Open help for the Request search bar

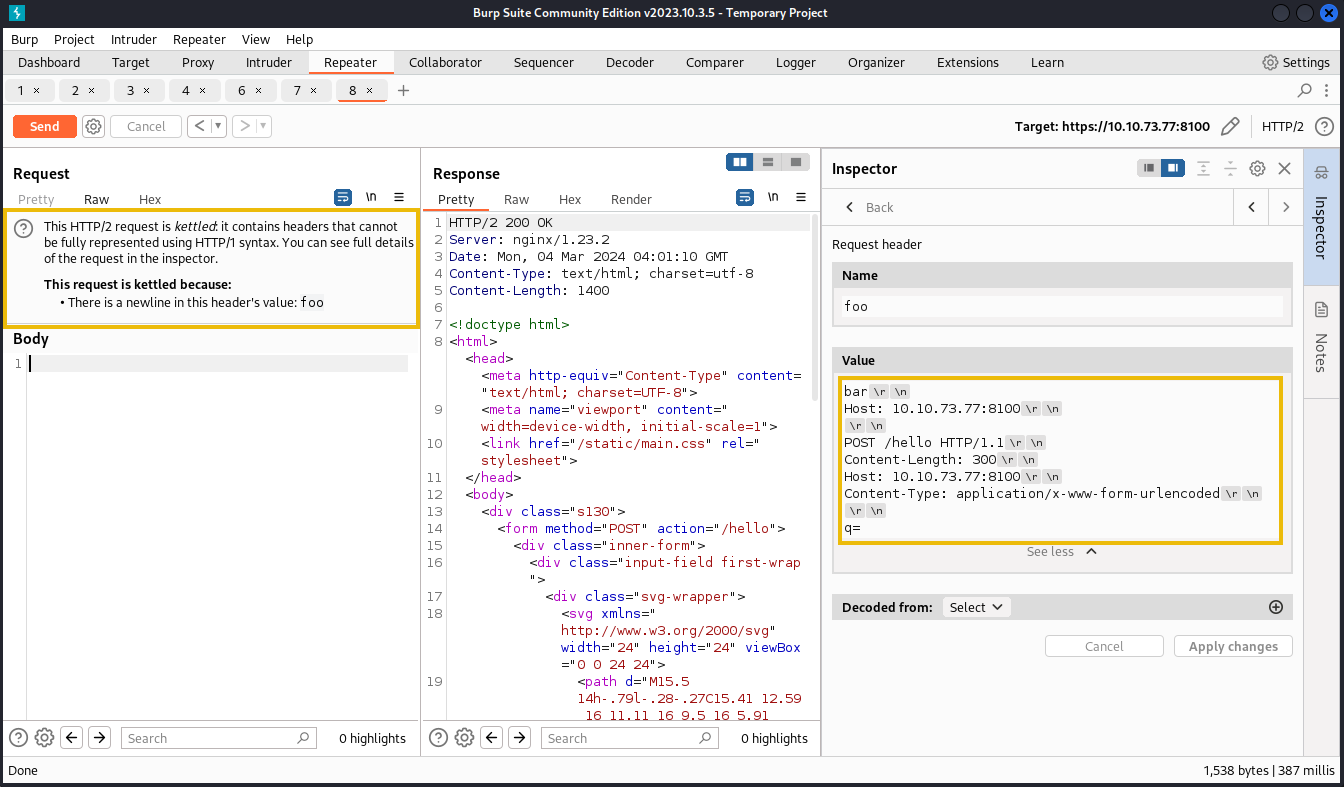coord(18,738)
